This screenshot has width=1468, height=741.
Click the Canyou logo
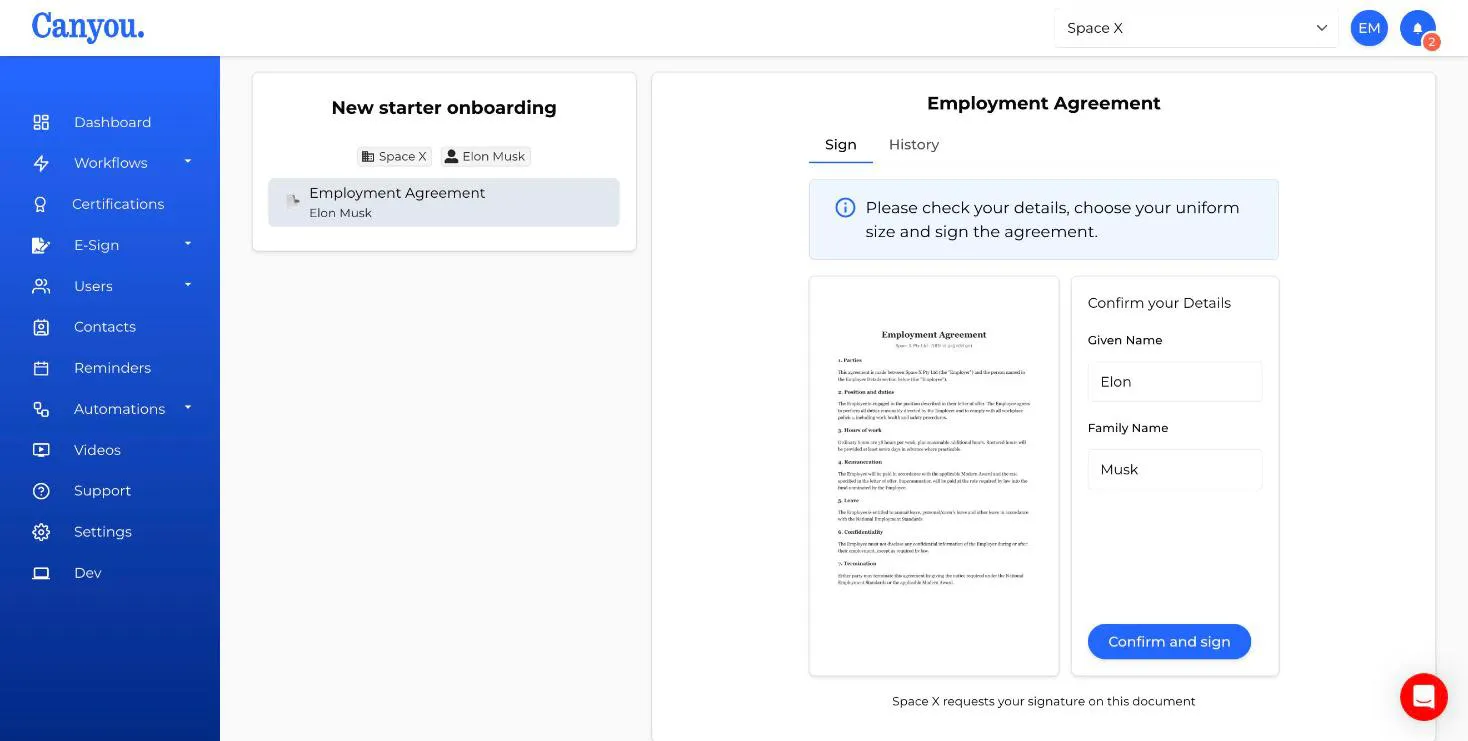(88, 27)
